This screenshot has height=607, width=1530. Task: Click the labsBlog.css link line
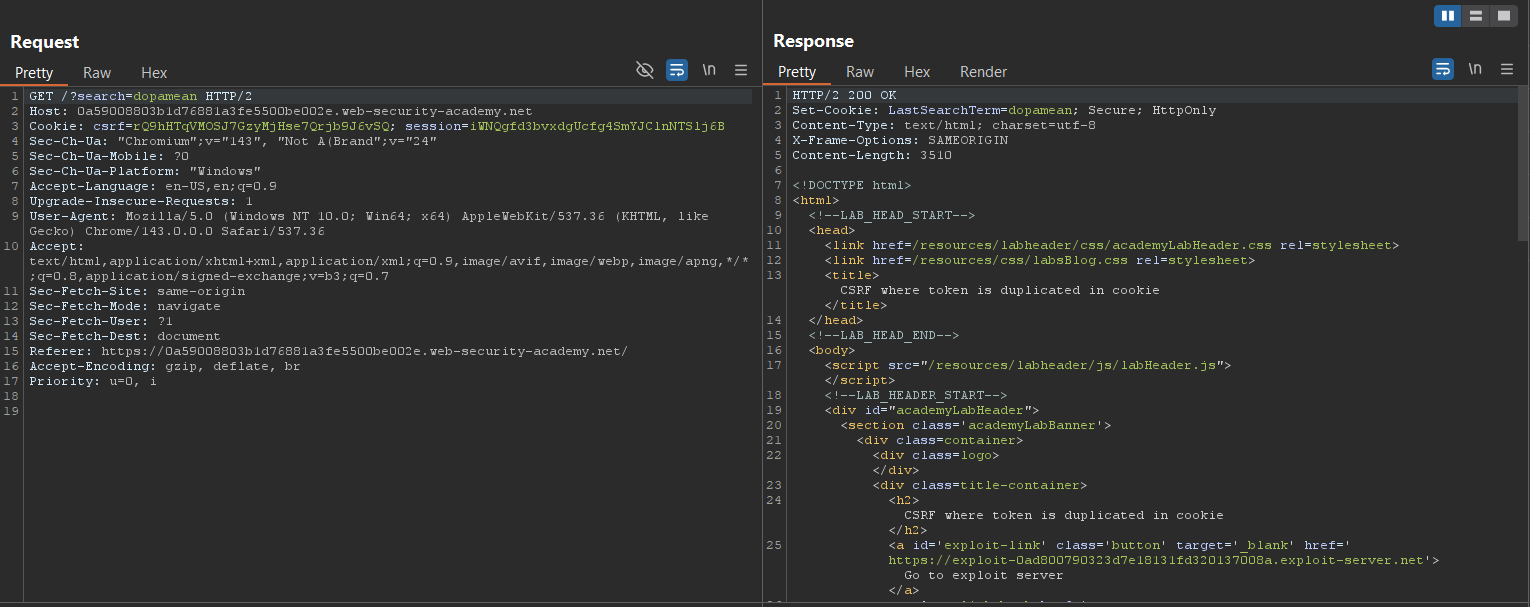click(1040, 260)
